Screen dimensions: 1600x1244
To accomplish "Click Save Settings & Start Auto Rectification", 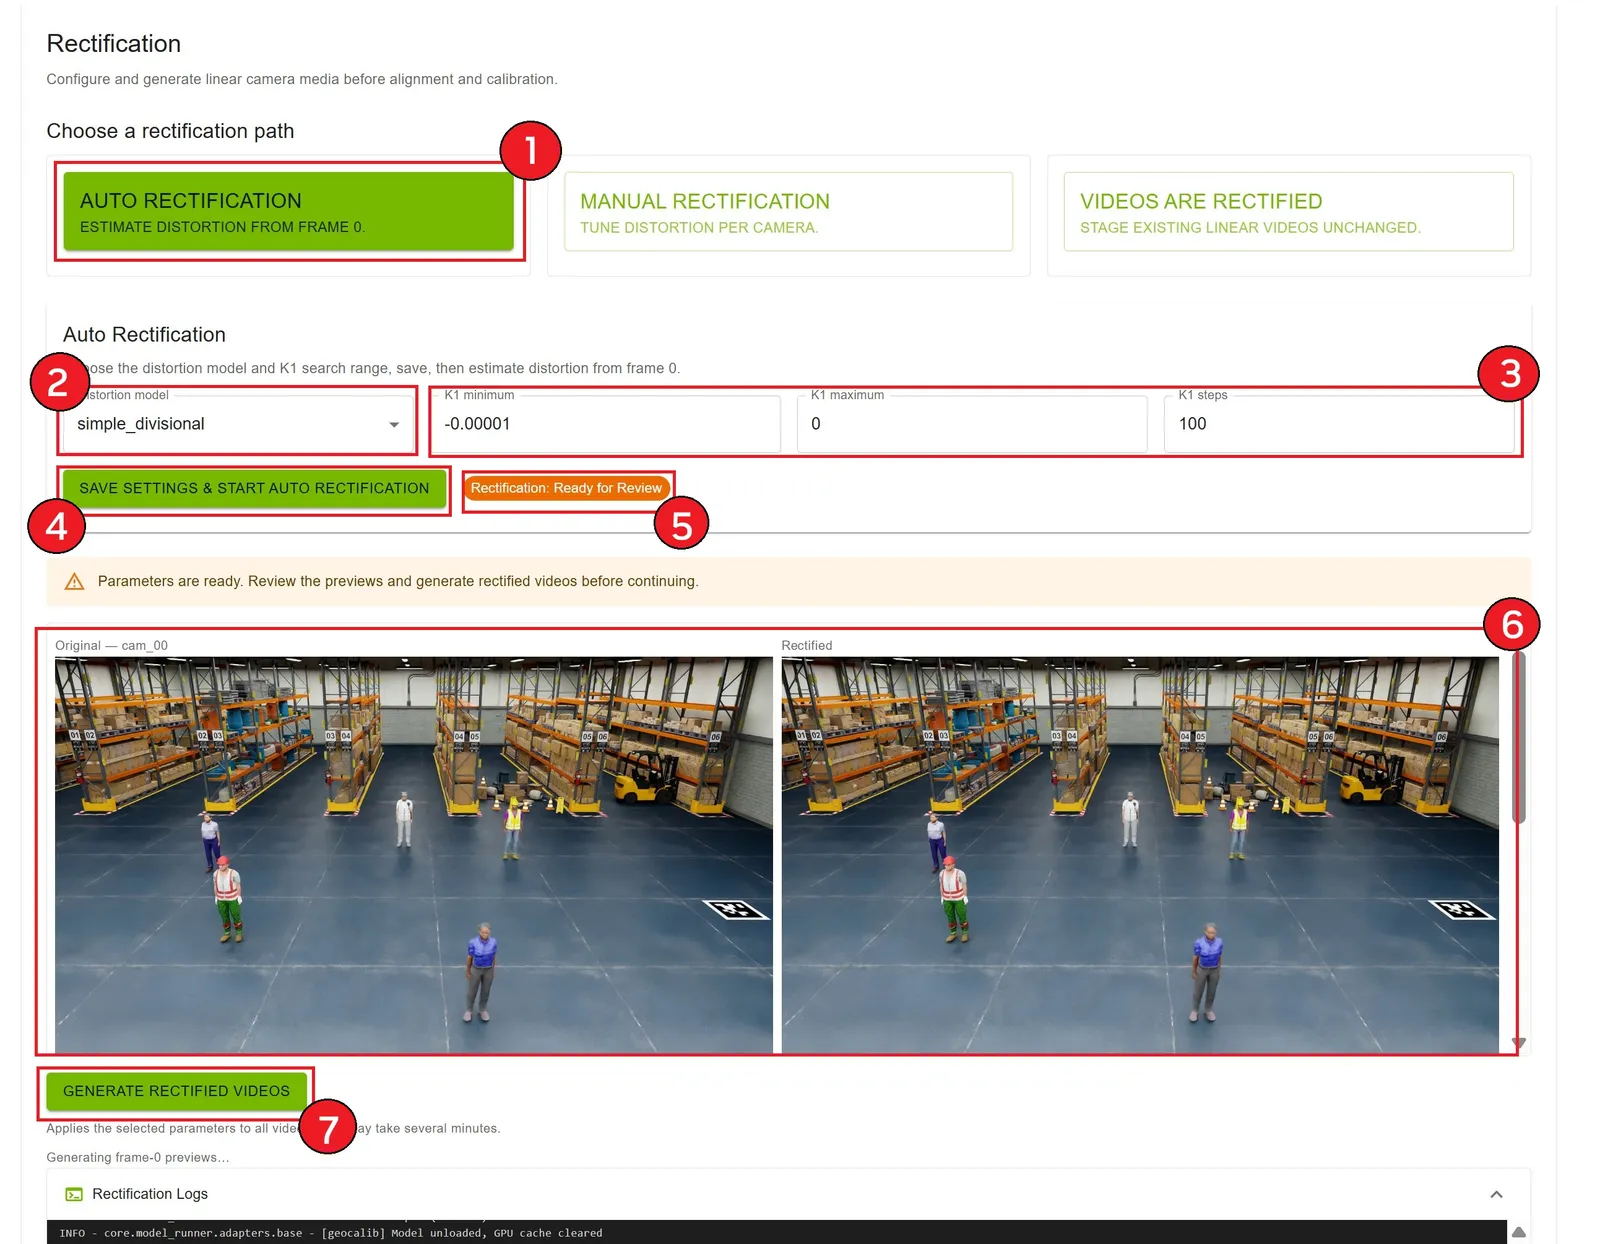I will coord(254,488).
